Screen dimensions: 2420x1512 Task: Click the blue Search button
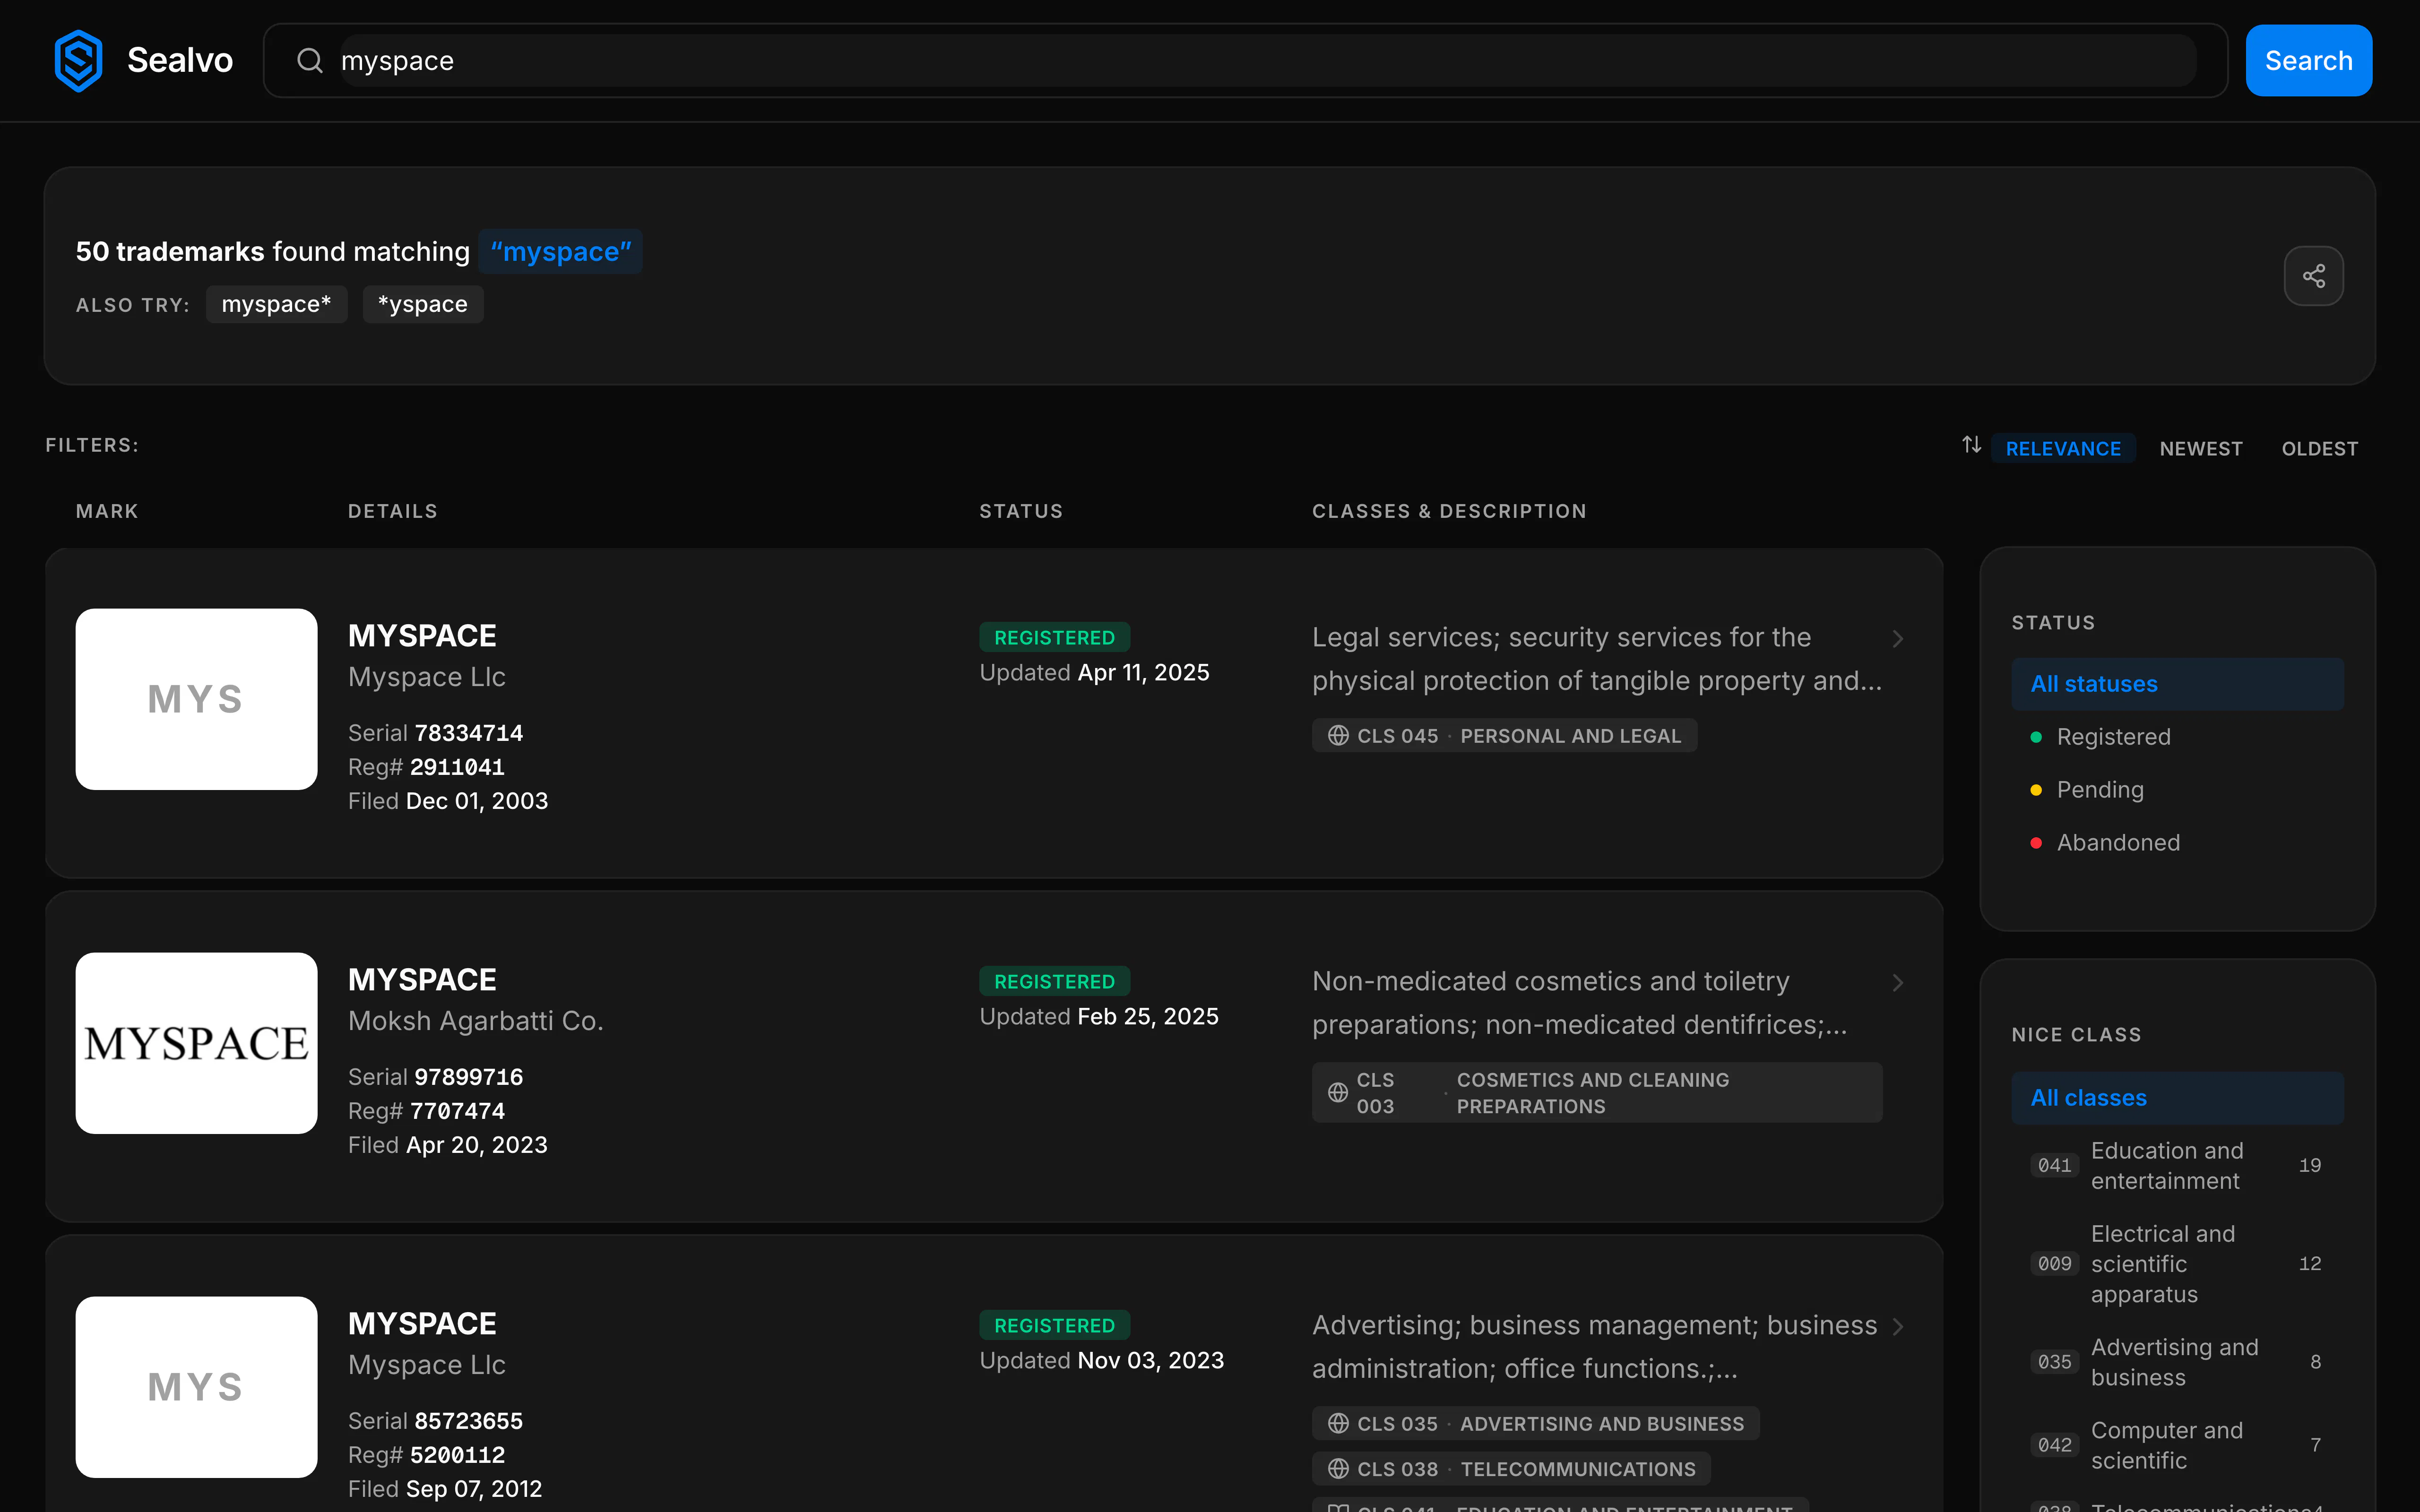[x=2308, y=61]
